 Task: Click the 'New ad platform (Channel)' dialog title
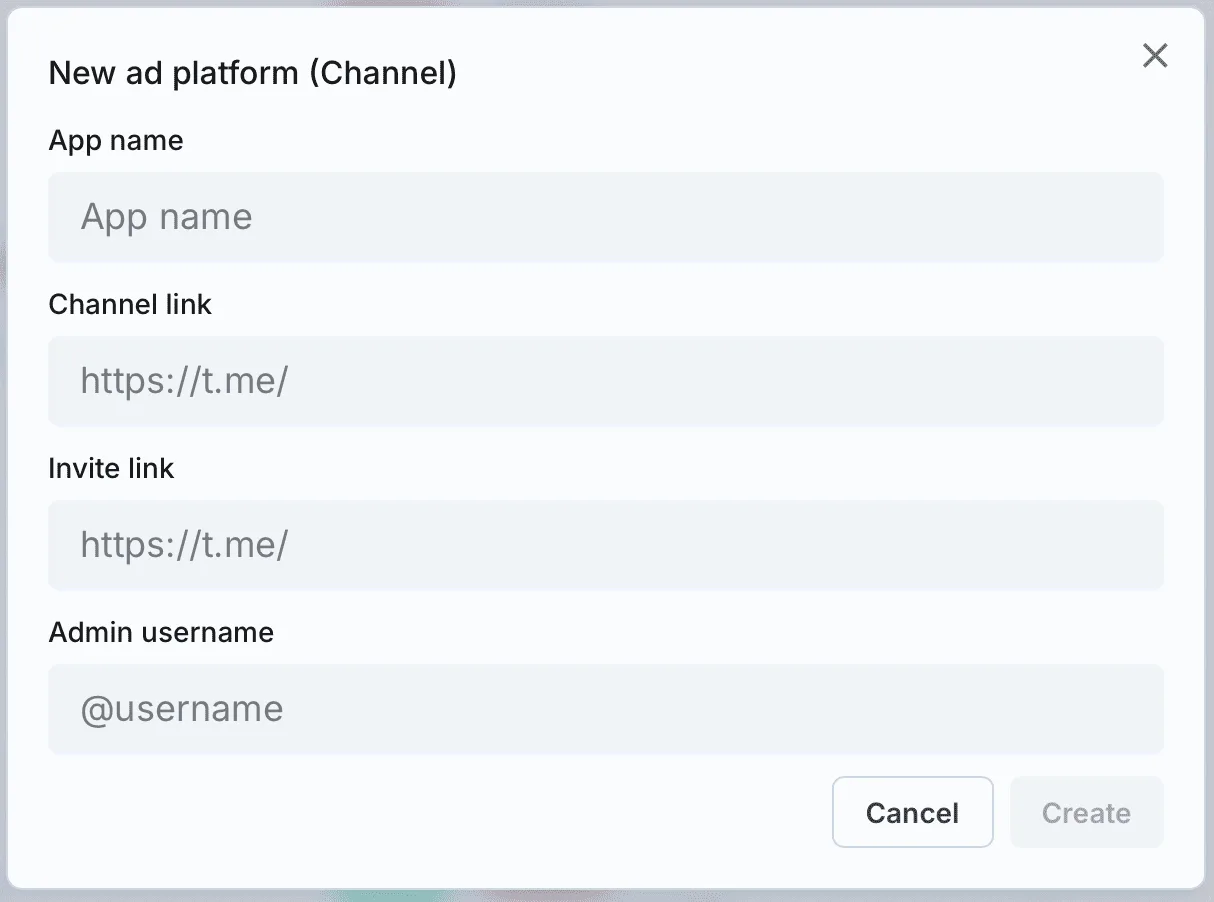click(253, 73)
